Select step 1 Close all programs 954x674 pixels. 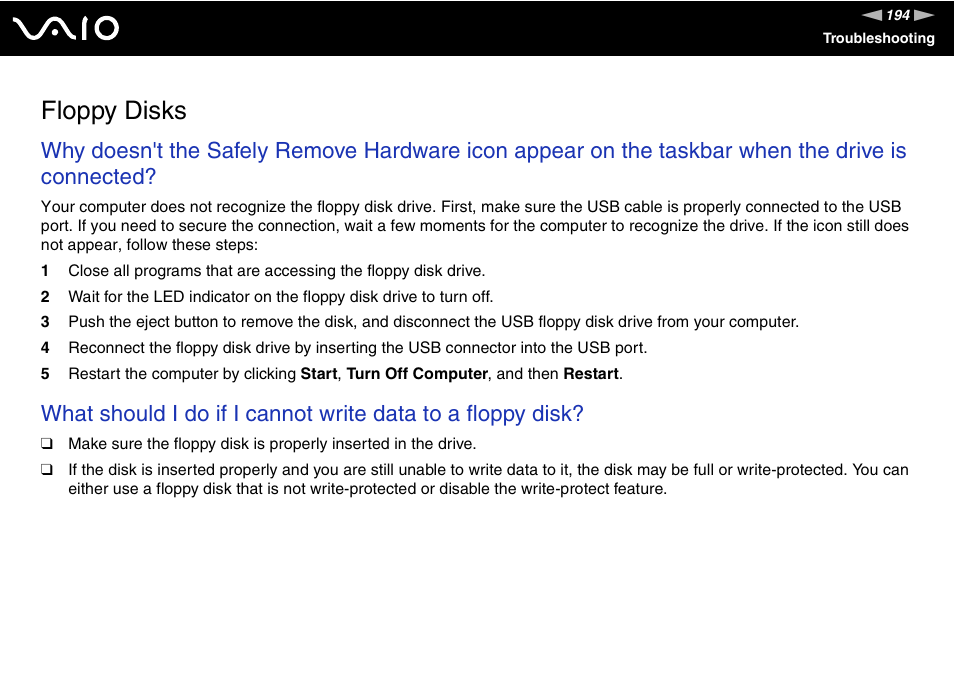point(263,271)
